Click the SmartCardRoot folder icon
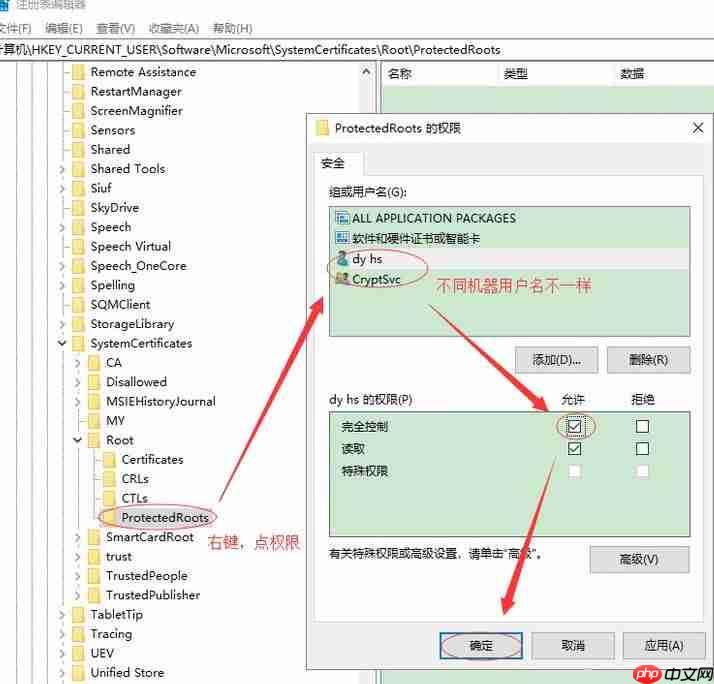The image size is (714, 684). tap(94, 537)
